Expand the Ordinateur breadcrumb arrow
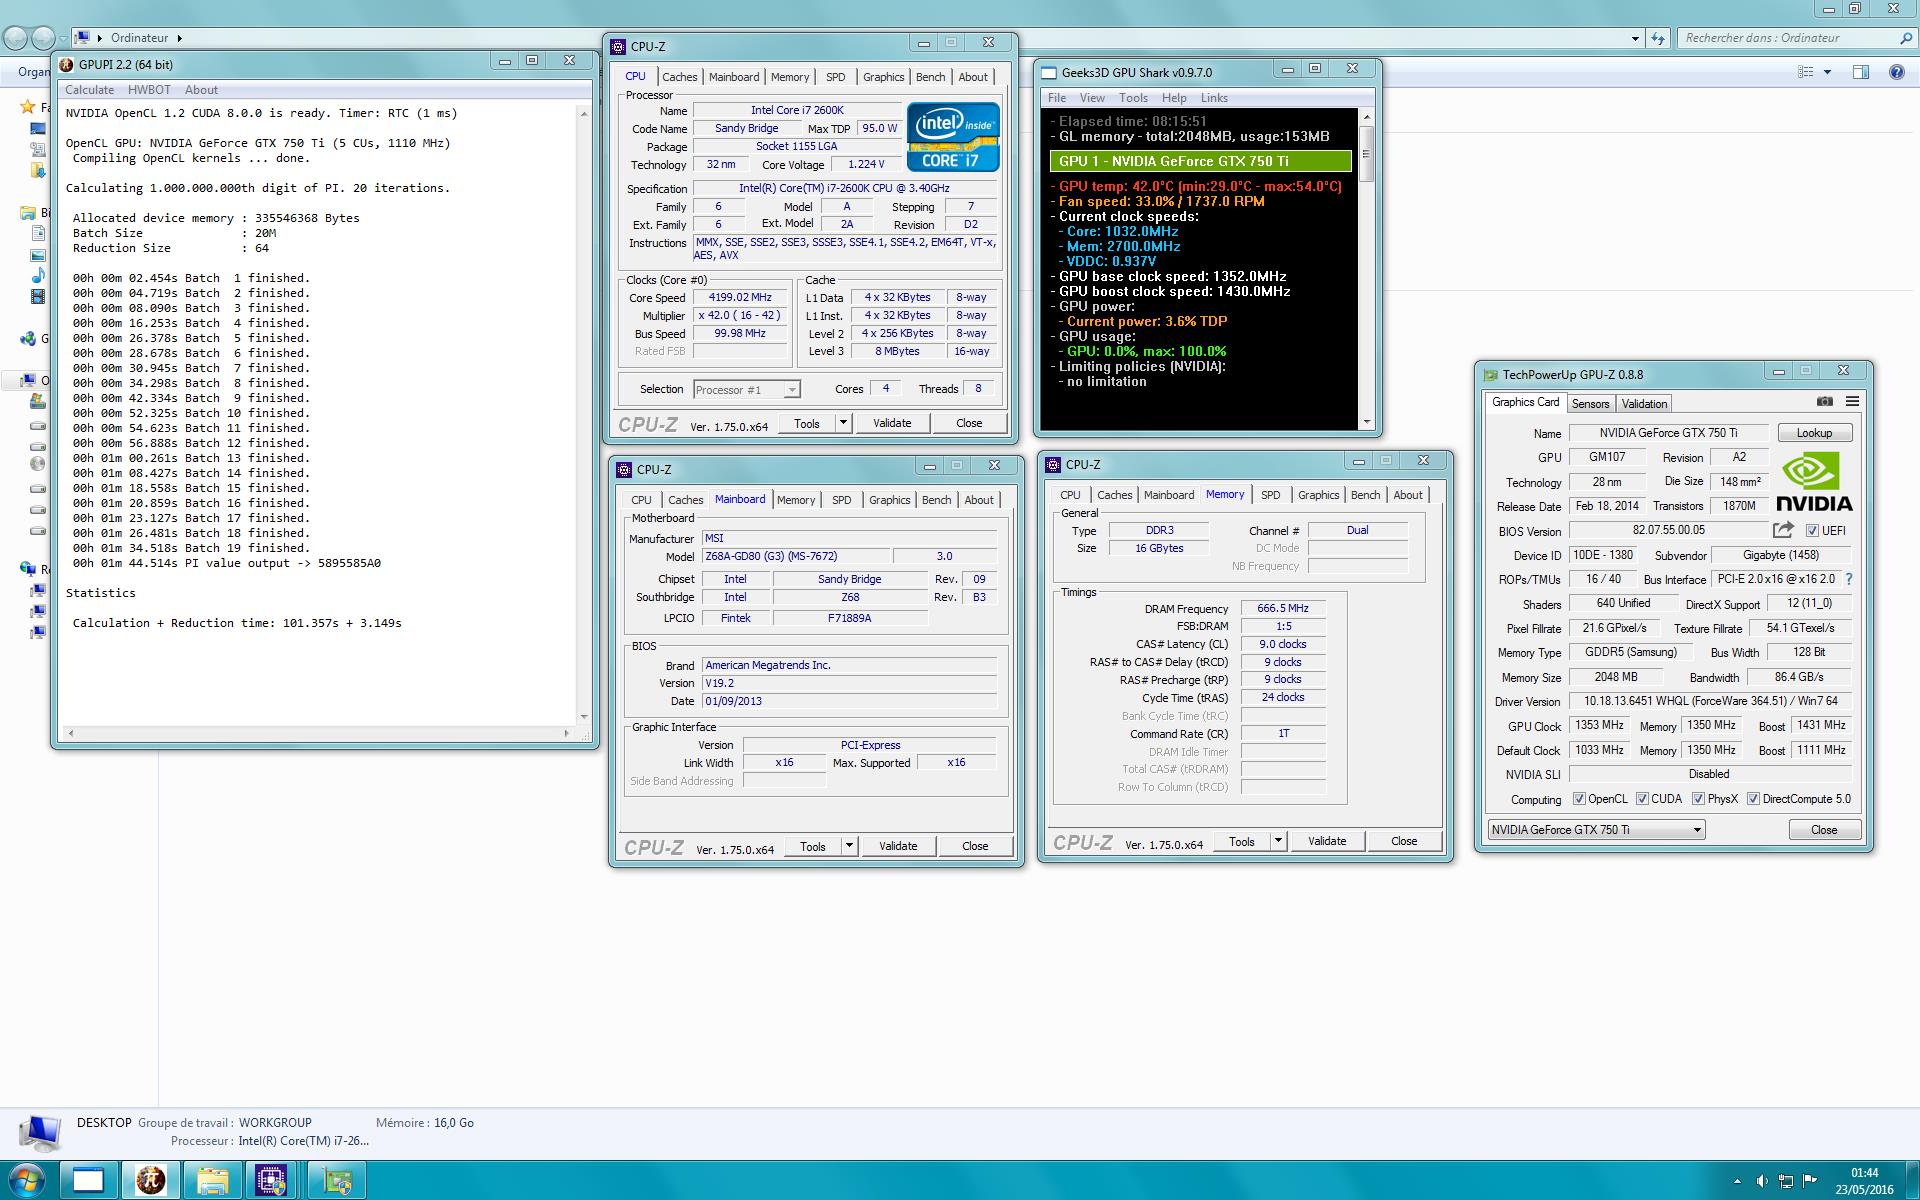This screenshot has height=1200, width=1920. tap(180, 38)
